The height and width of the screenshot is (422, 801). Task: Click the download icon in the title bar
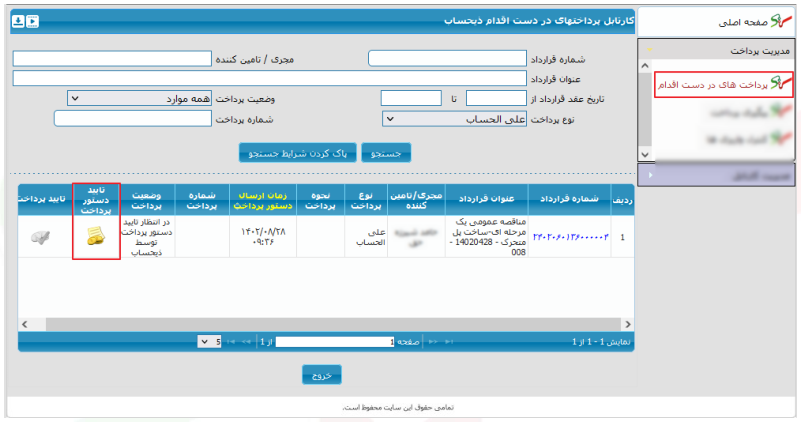click(18, 21)
